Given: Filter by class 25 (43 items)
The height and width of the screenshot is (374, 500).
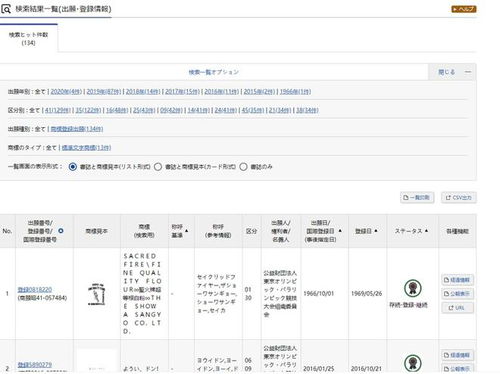Looking at the screenshot, I should (144, 110).
